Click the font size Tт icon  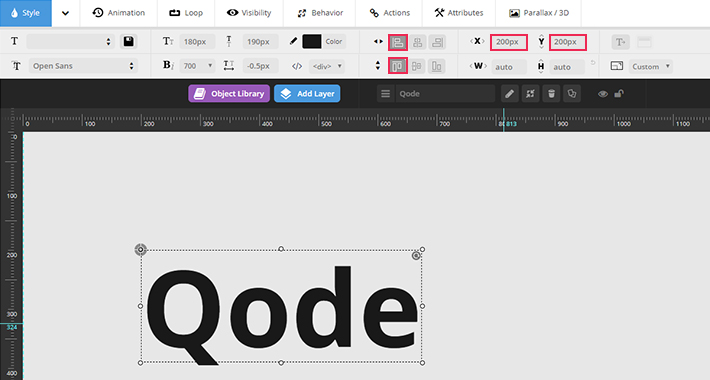pyautogui.click(x=168, y=41)
